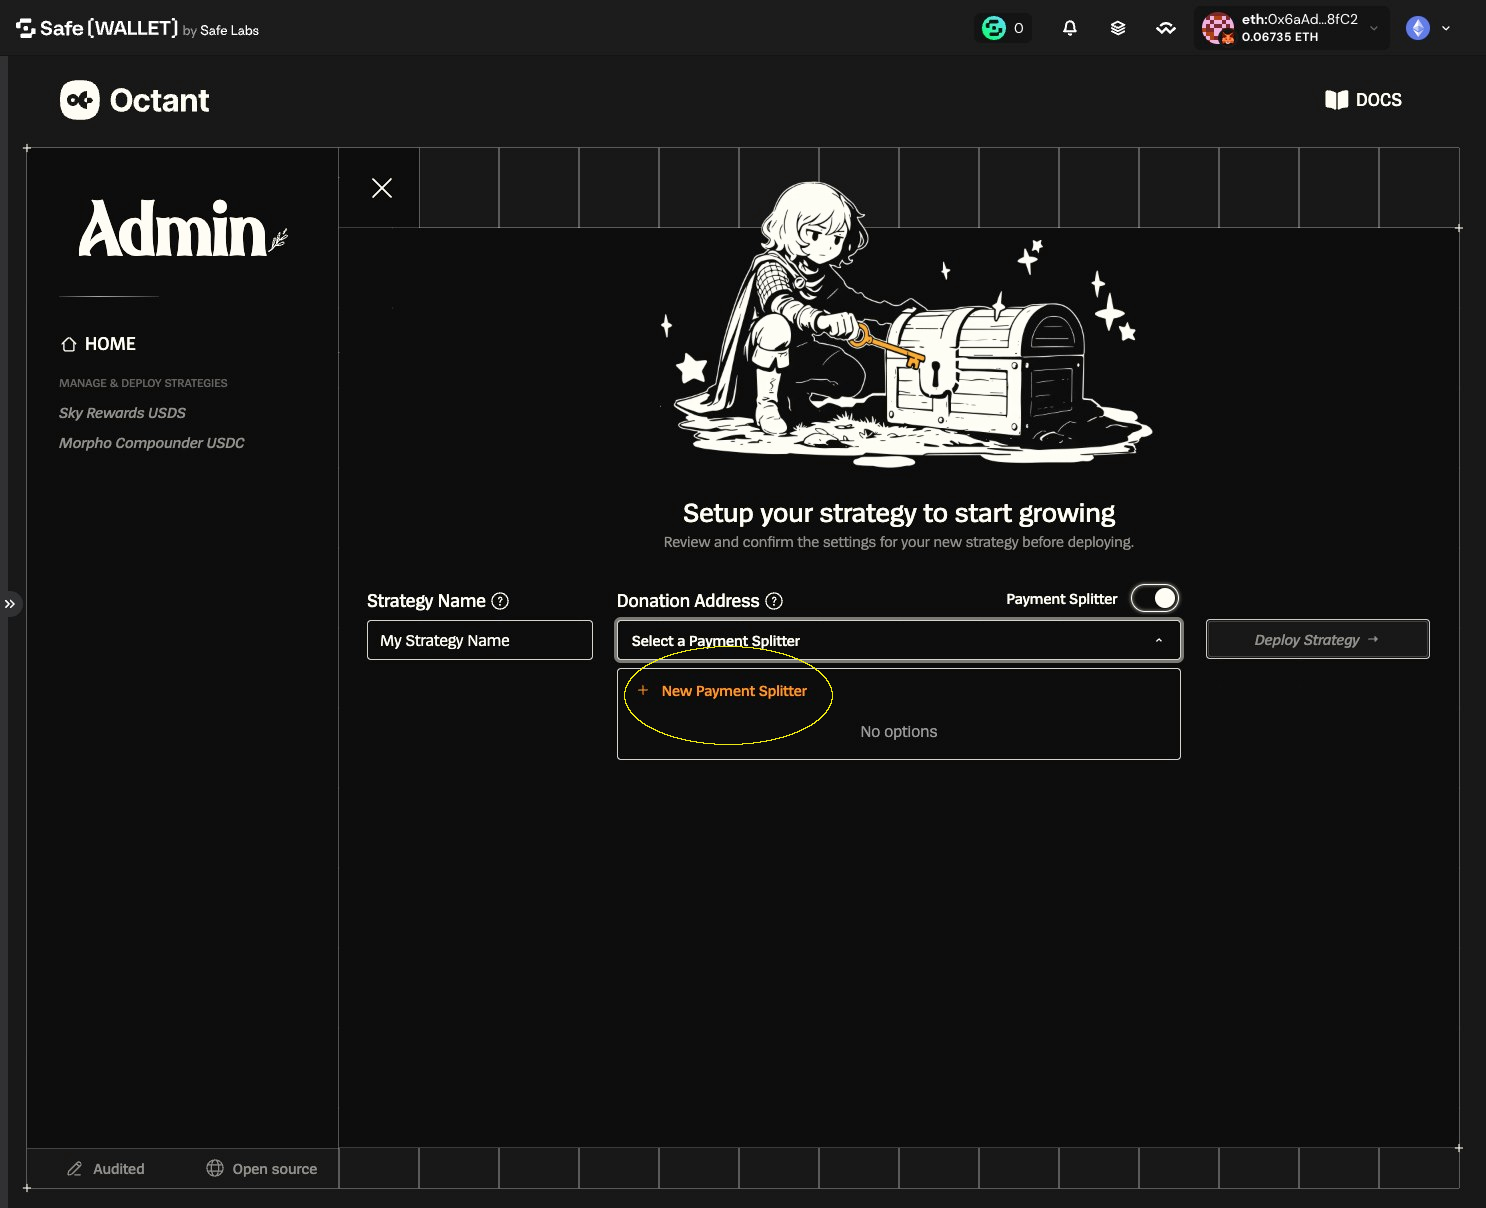Screen dimensions: 1486x1208
Task: Click the Octant logo icon
Action: [x=80, y=100]
